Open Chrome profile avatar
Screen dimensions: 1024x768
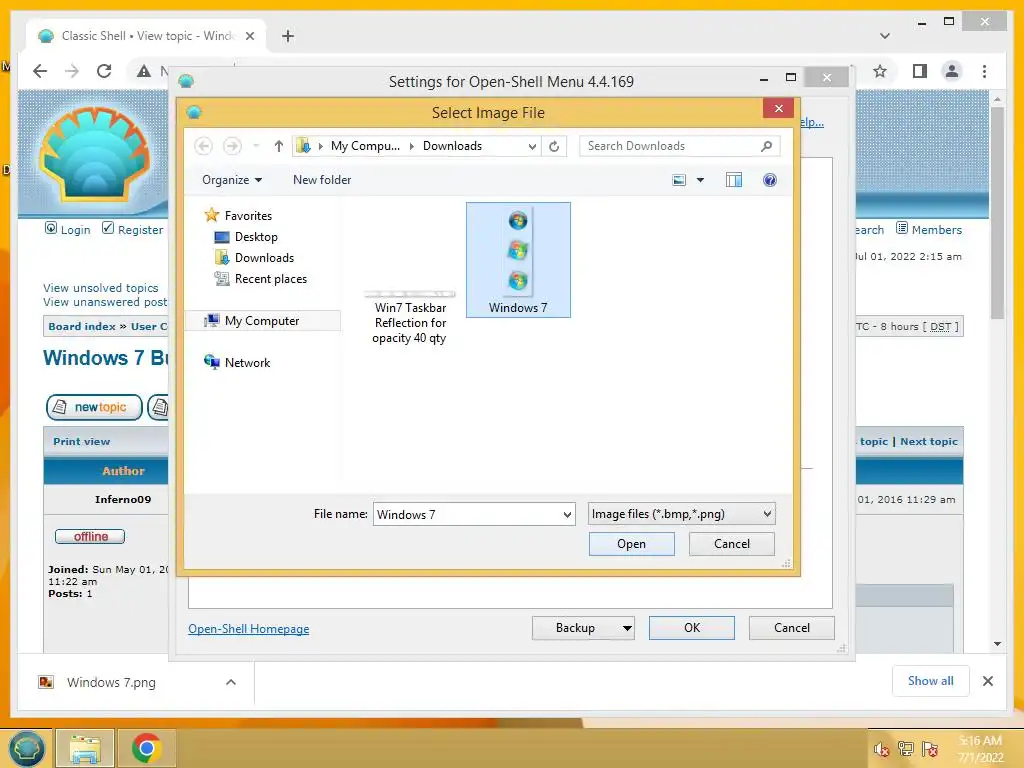click(952, 71)
